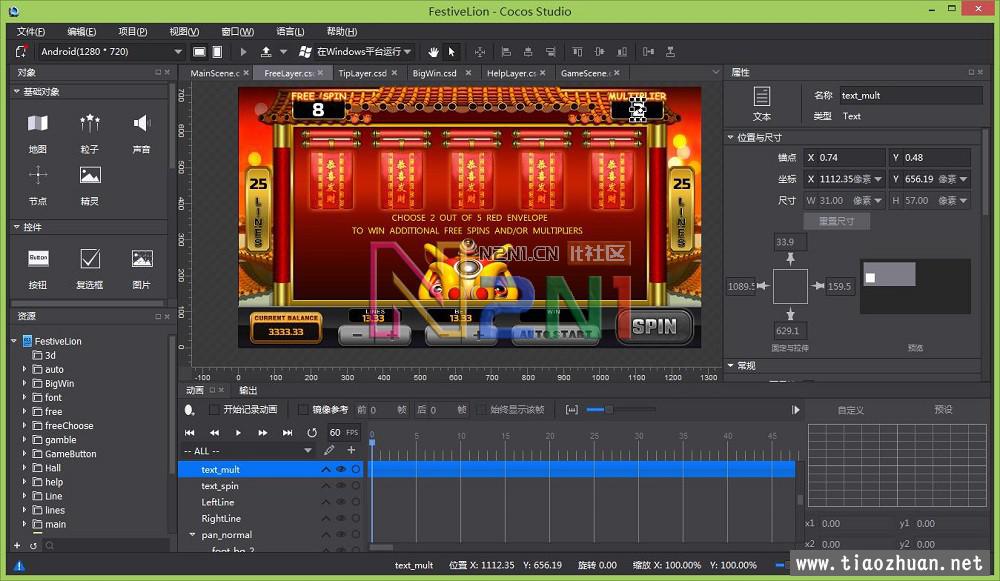Add the Image (图片) widget
1000x581 pixels.
pos(142,269)
